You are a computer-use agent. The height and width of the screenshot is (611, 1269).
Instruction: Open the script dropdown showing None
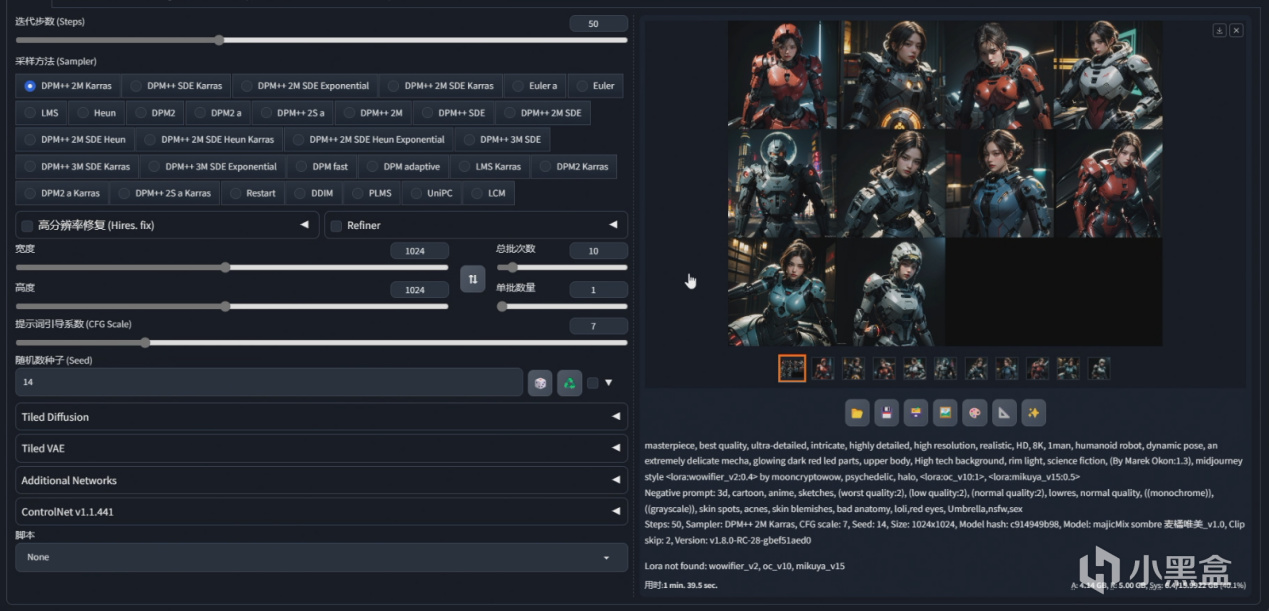point(321,557)
